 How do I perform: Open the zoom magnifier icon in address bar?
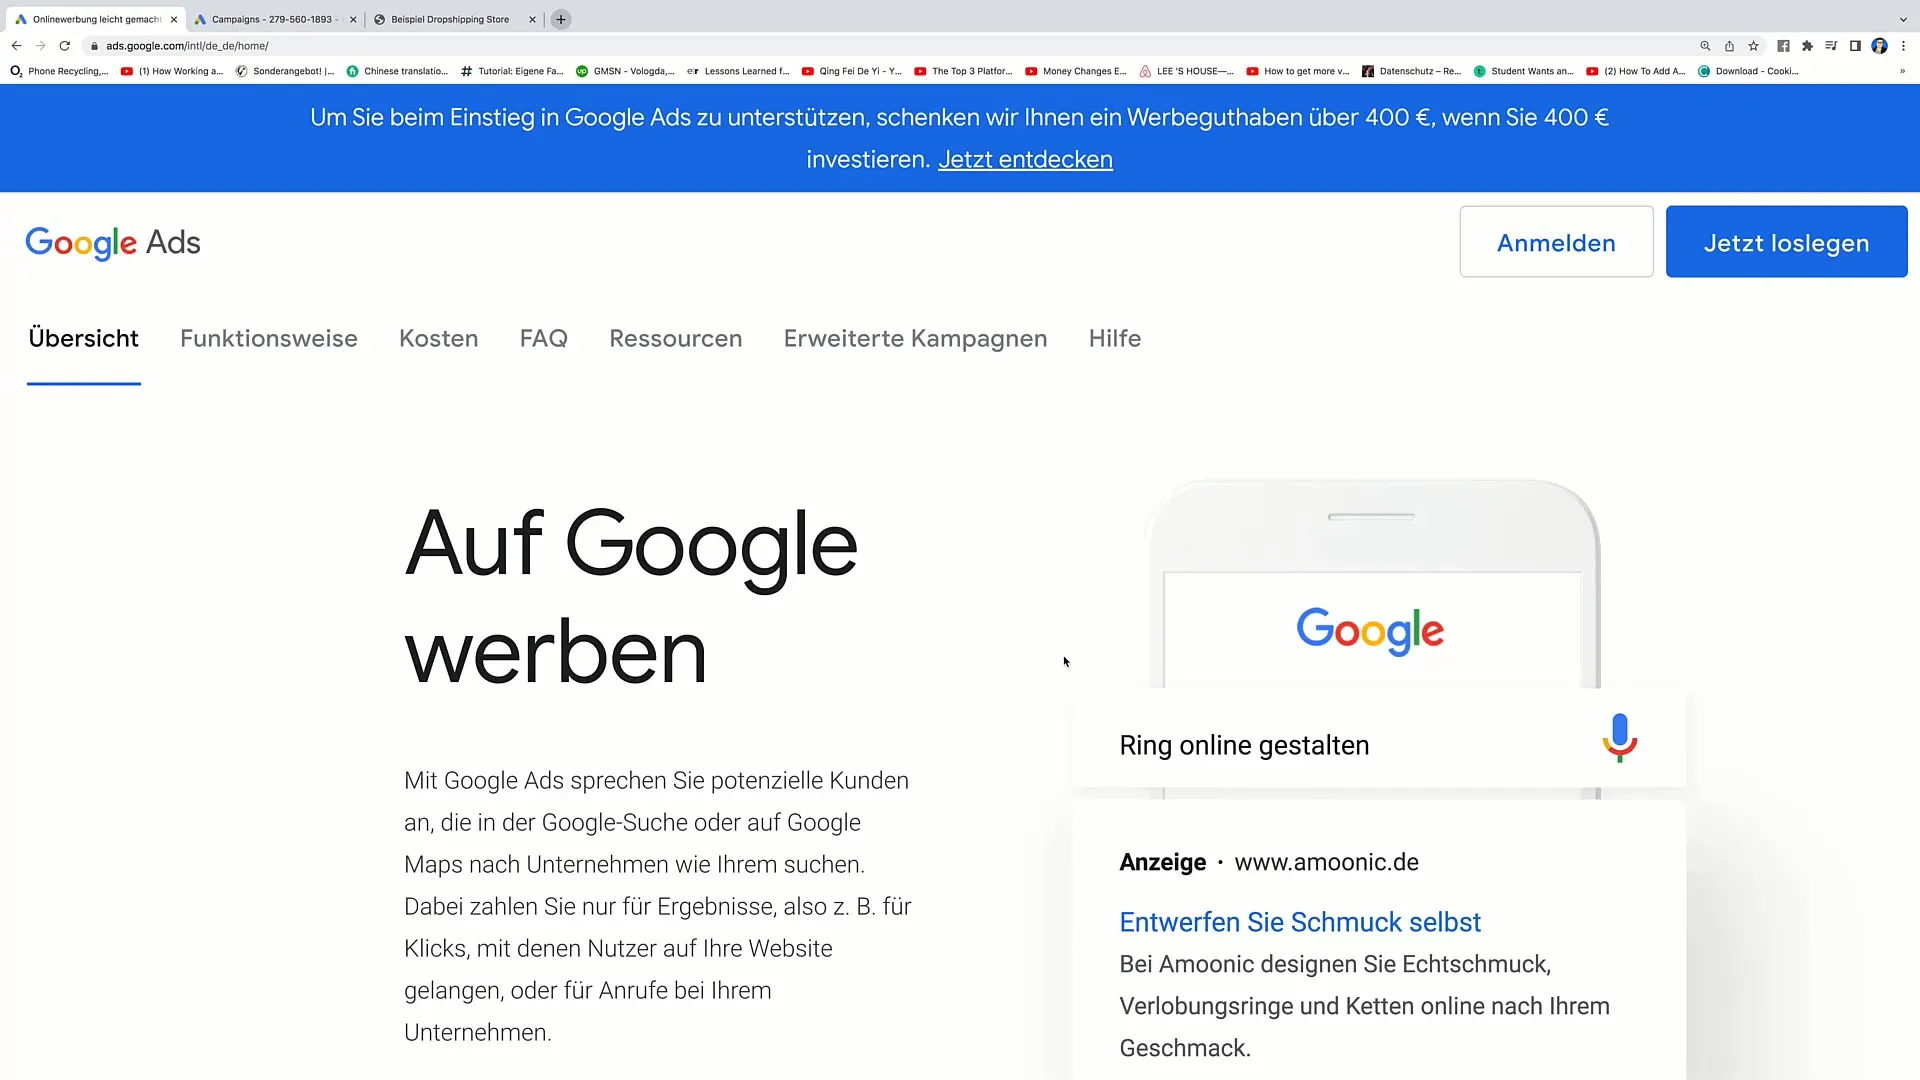[x=1705, y=46]
